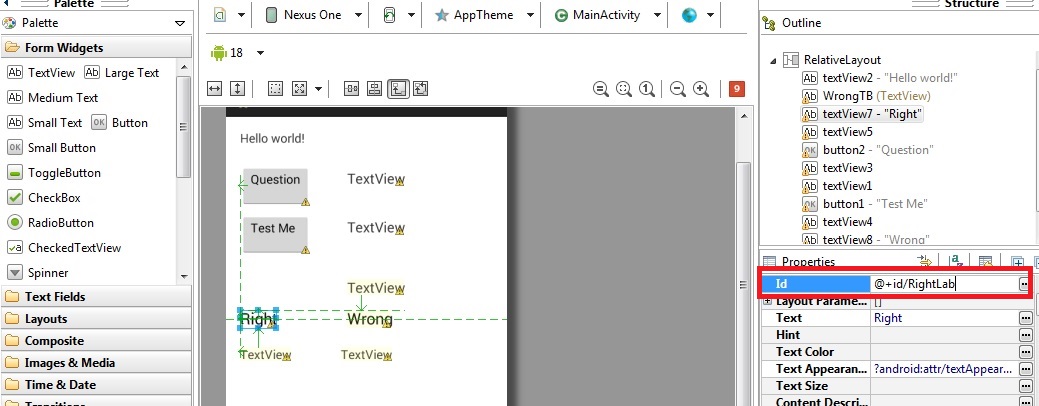Select the Wrong text on canvas

(370, 320)
